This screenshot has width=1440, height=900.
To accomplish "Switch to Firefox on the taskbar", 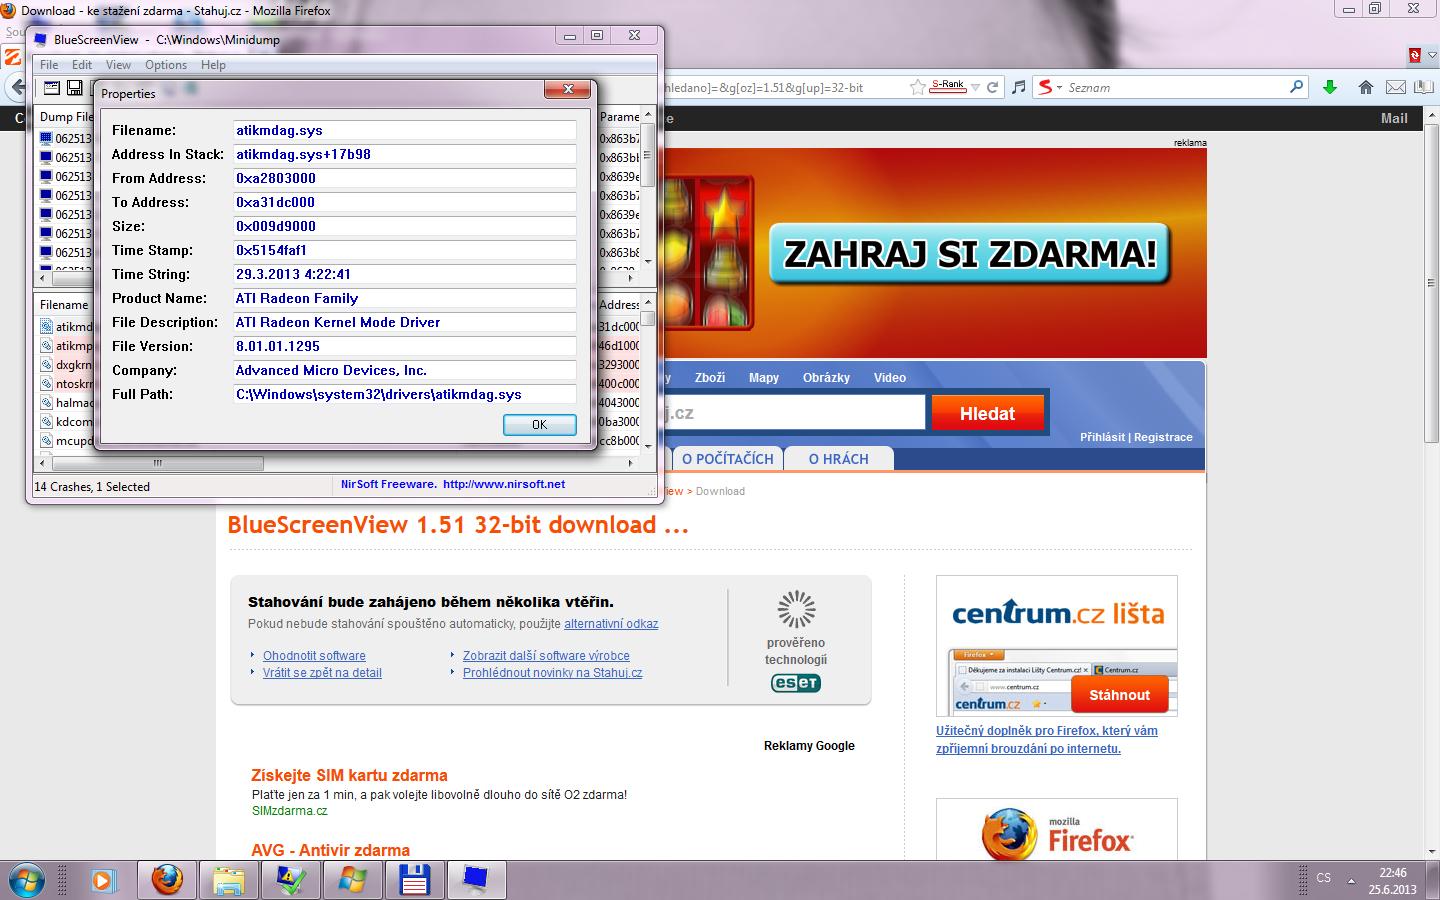I will pos(167,881).
